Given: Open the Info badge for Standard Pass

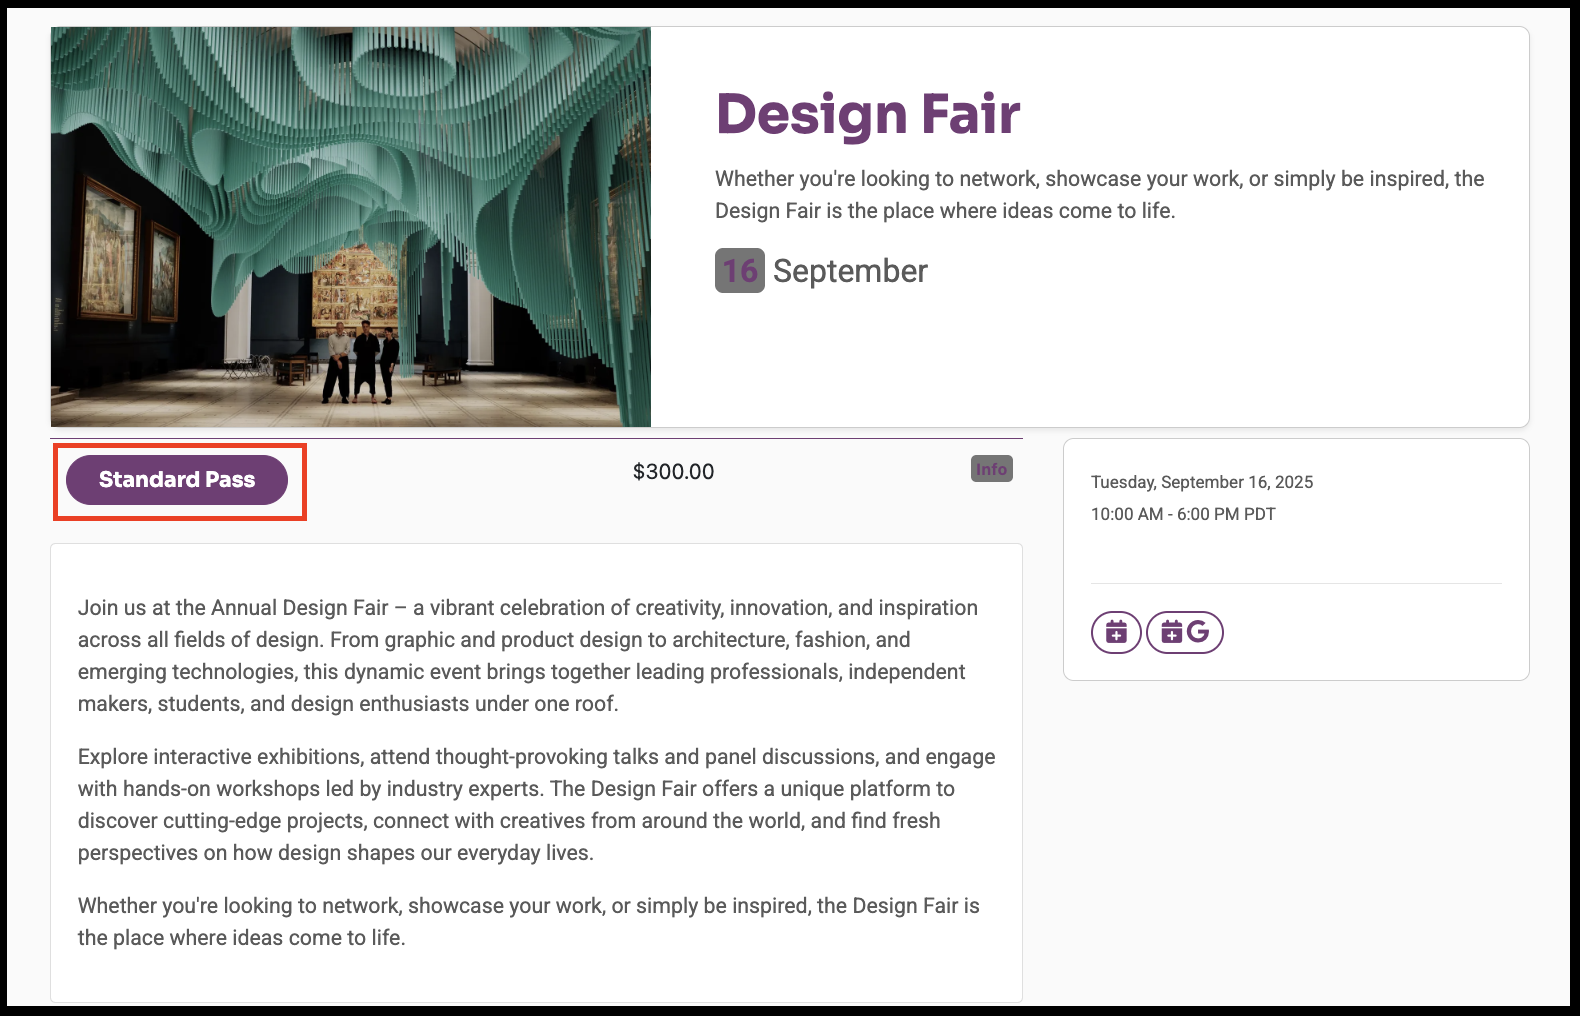Looking at the screenshot, I should [991, 469].
